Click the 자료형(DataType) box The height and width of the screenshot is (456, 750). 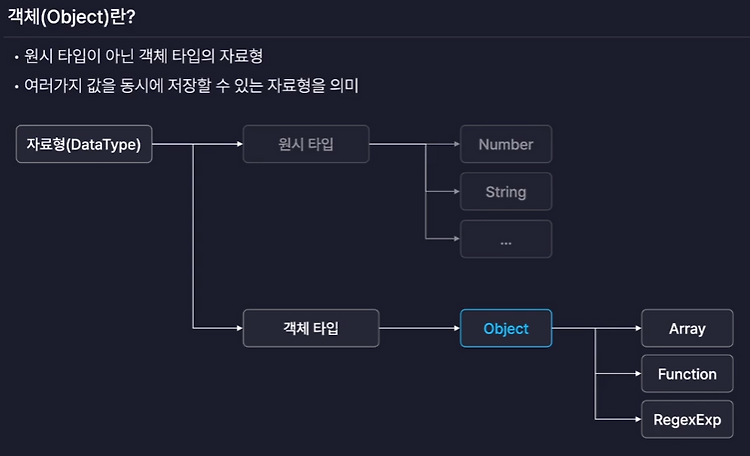(x=84, y=144)
